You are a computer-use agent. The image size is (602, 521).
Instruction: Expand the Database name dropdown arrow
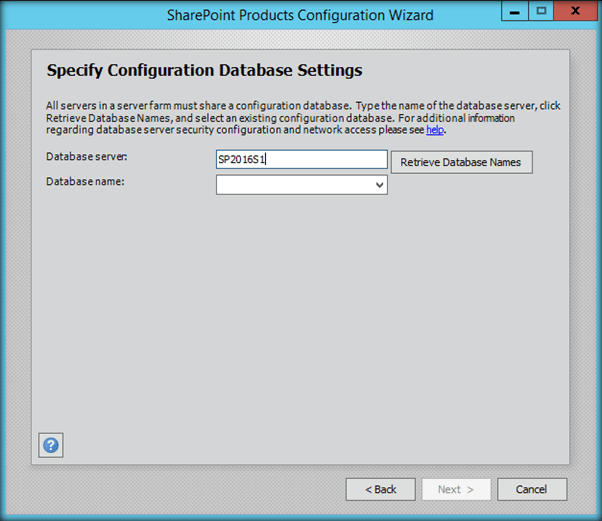click(x=379, y=185)
